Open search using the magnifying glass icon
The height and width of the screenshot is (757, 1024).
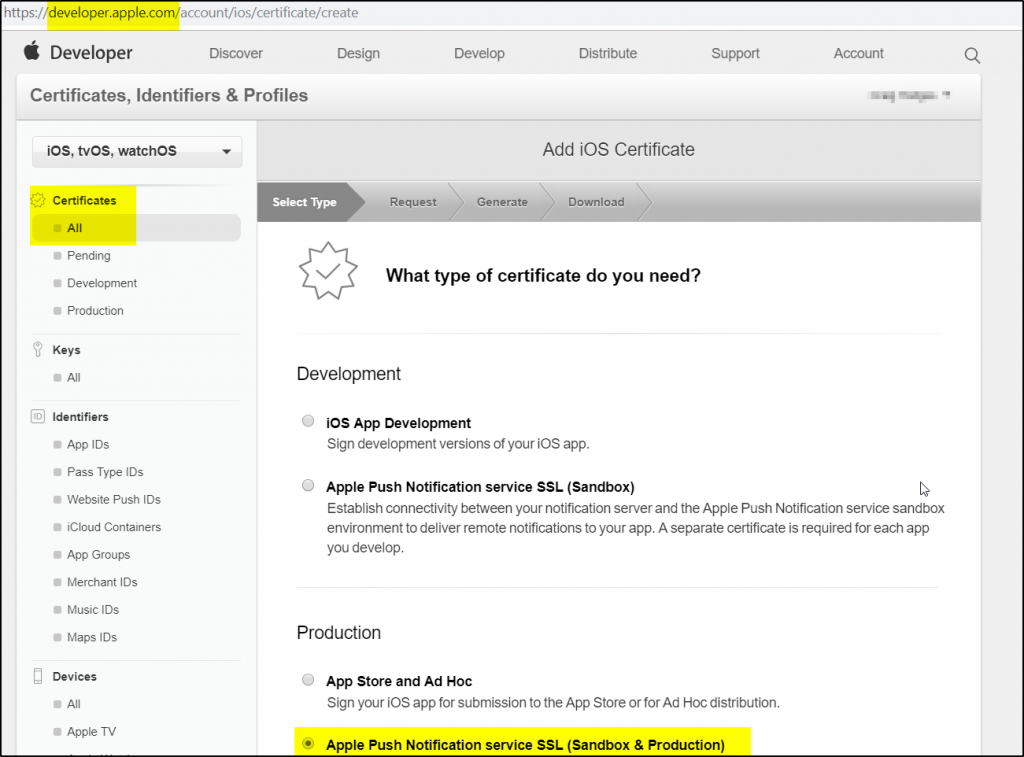click(971, 56)
